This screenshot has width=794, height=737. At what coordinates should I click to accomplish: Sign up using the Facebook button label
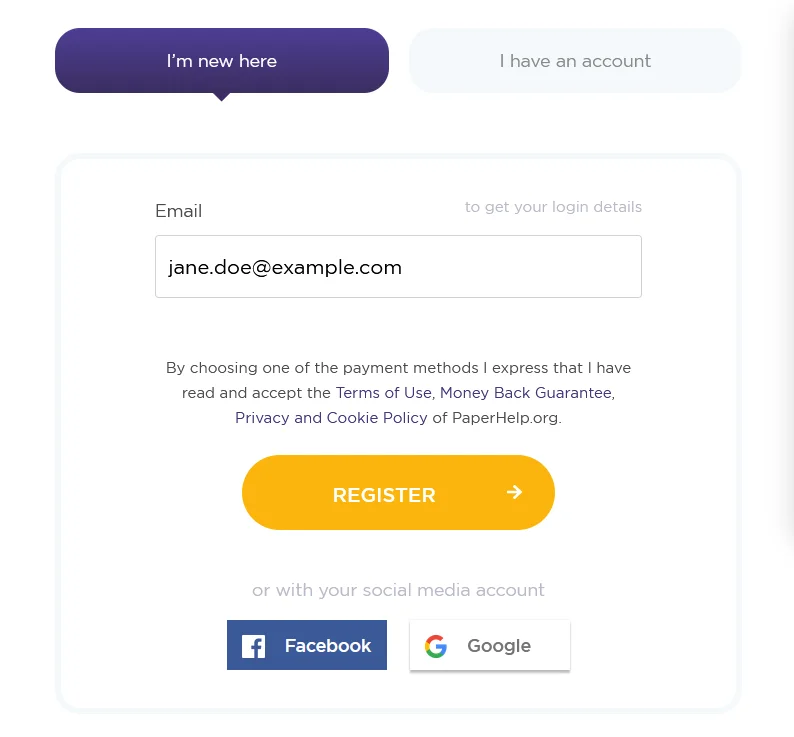[x=327, y=646]
